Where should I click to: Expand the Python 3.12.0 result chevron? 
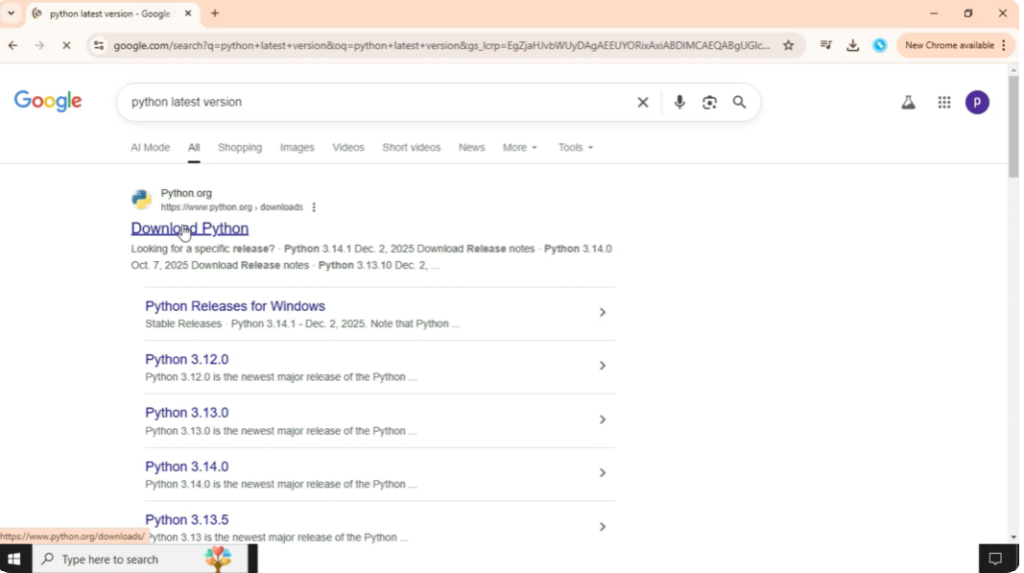(602, 366)
